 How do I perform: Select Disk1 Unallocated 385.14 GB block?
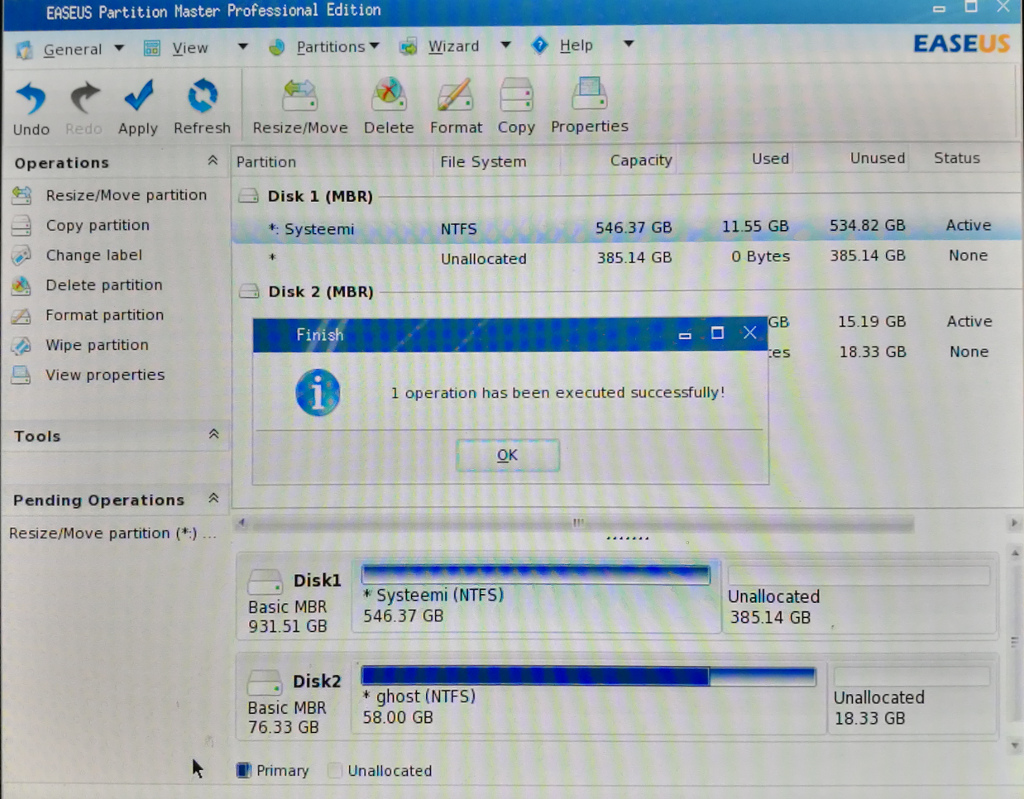[x=859, y=596]
